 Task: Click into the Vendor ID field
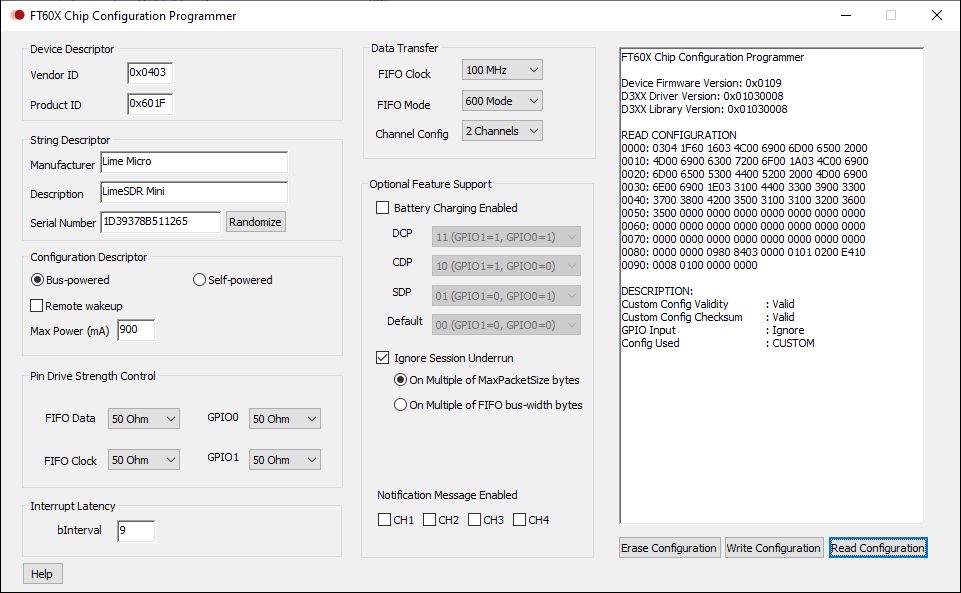click(149, 73)
